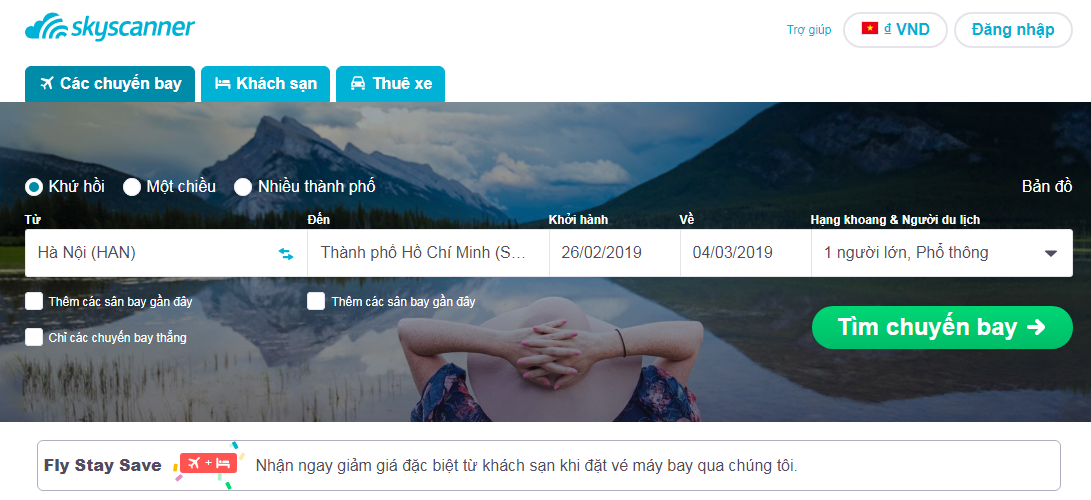Click the bed icon on the Khách sạn tab
The image size is (1091, 500).
(x=223, y=84)
